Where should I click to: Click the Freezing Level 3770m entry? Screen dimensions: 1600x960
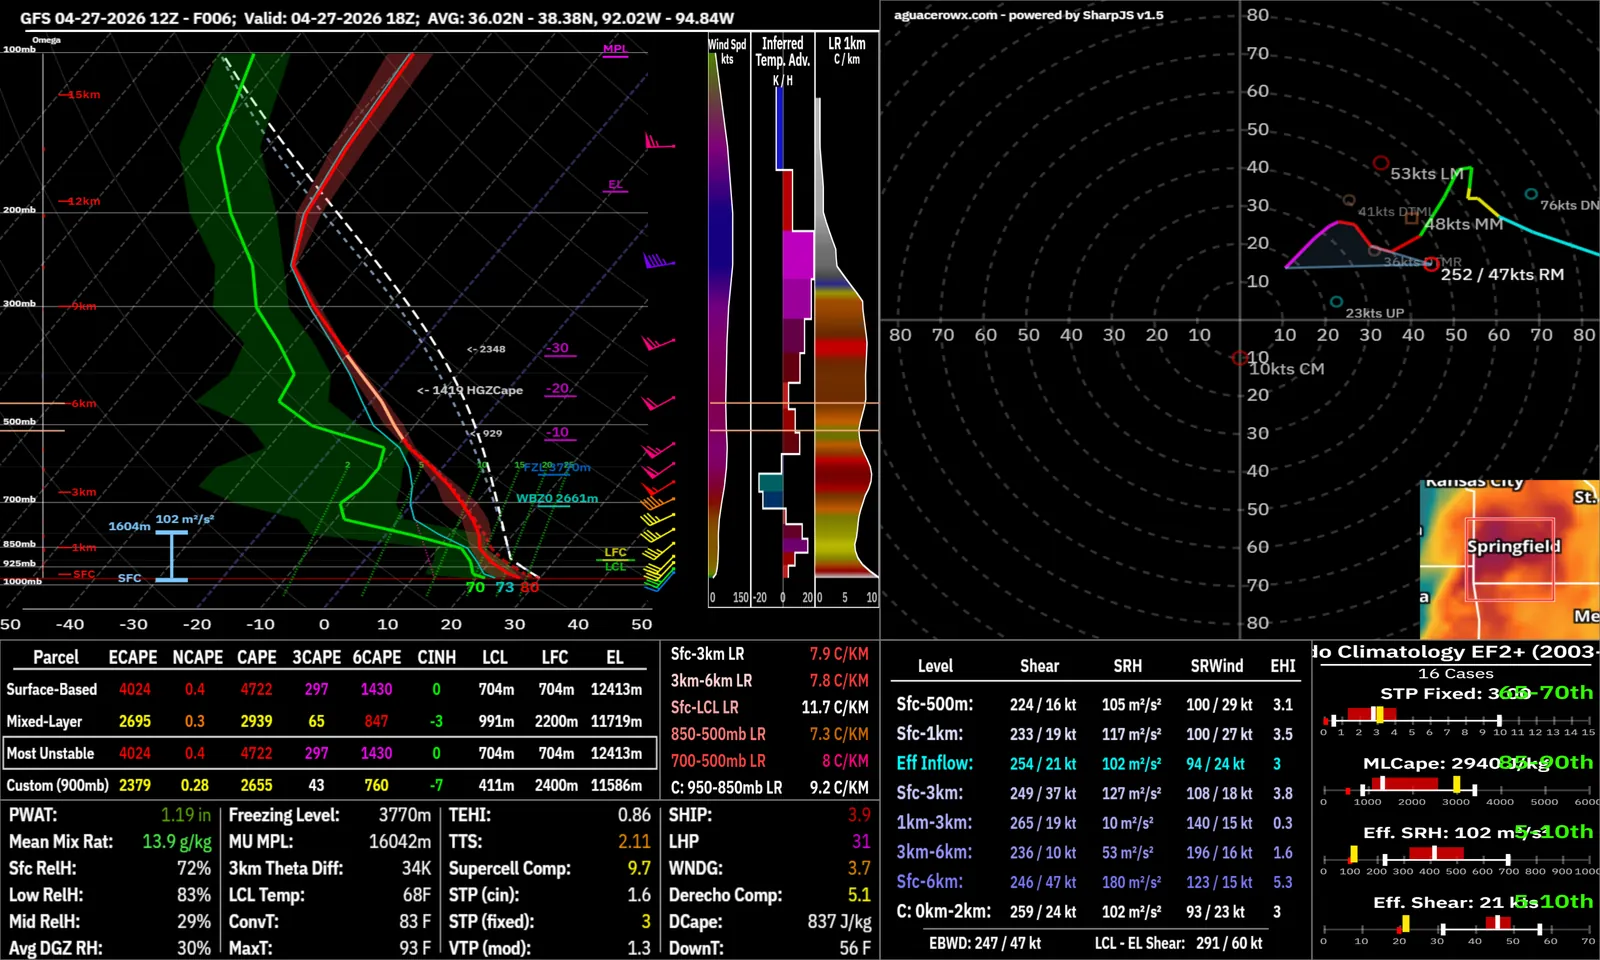[330, 815]
